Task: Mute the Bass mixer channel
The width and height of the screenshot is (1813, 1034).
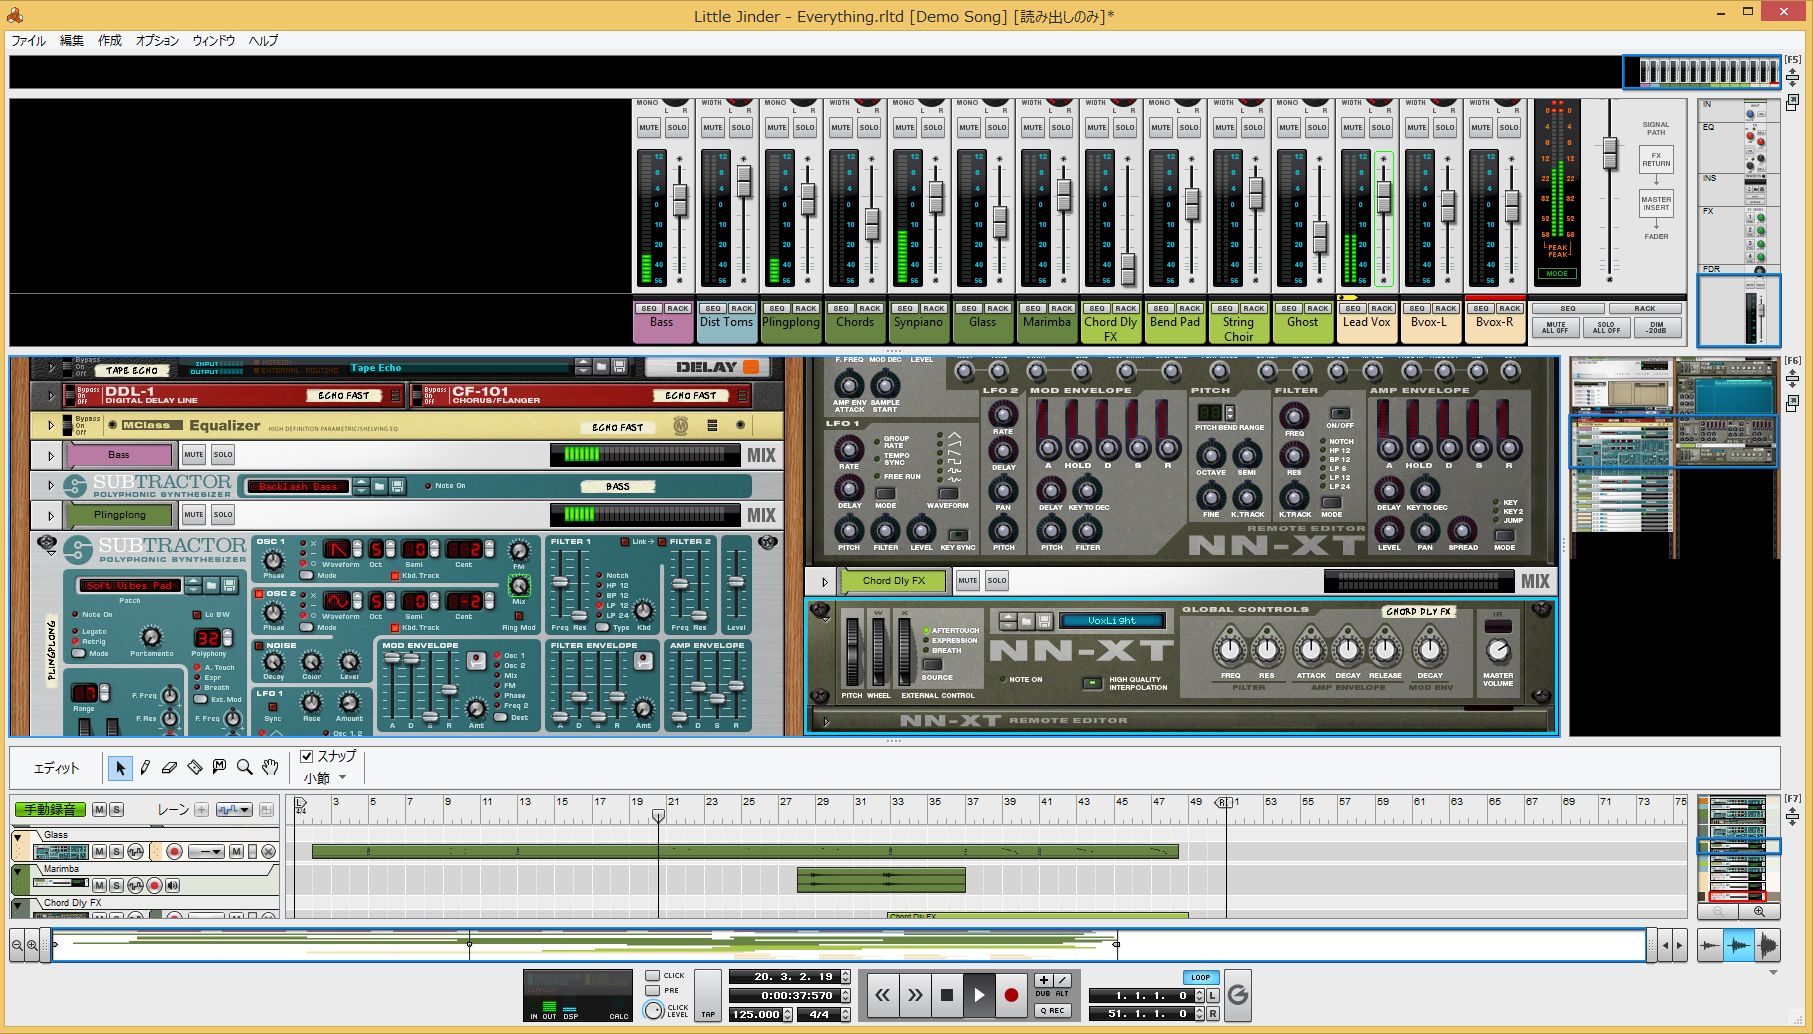Action: (x=649, y=128)
